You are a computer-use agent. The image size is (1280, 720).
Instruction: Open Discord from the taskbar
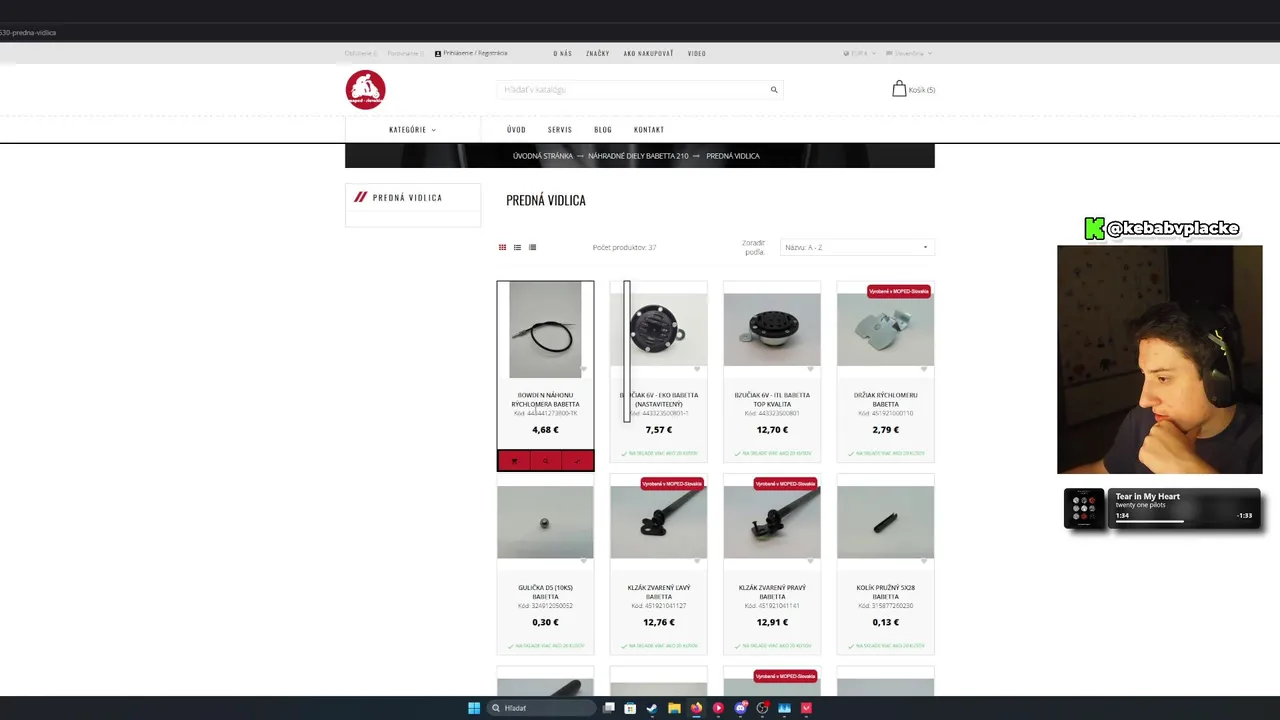[x=740, y=708]
